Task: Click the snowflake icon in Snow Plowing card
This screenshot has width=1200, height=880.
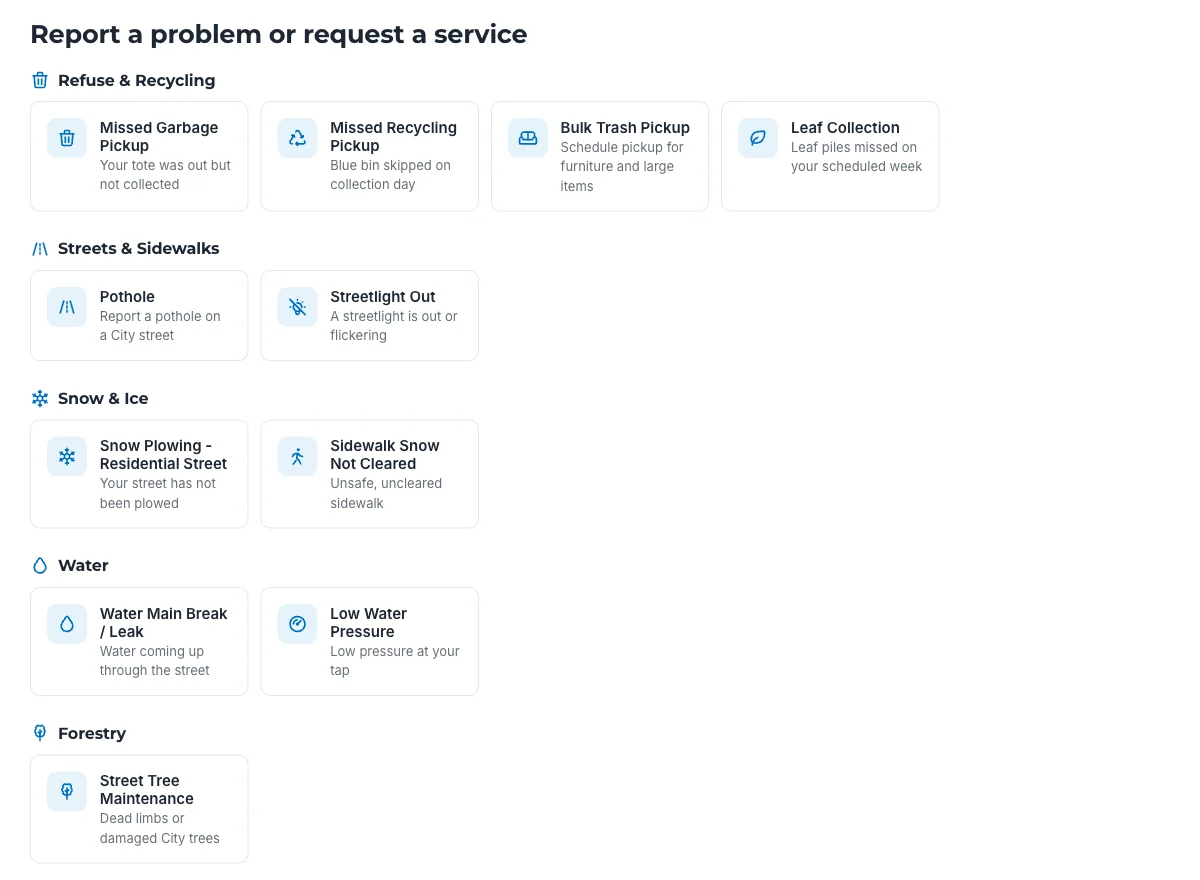Action: [67, 456]
